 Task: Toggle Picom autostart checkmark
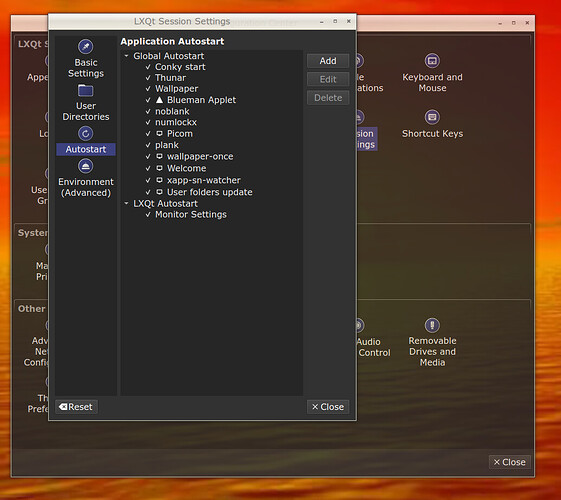(148, 134)
